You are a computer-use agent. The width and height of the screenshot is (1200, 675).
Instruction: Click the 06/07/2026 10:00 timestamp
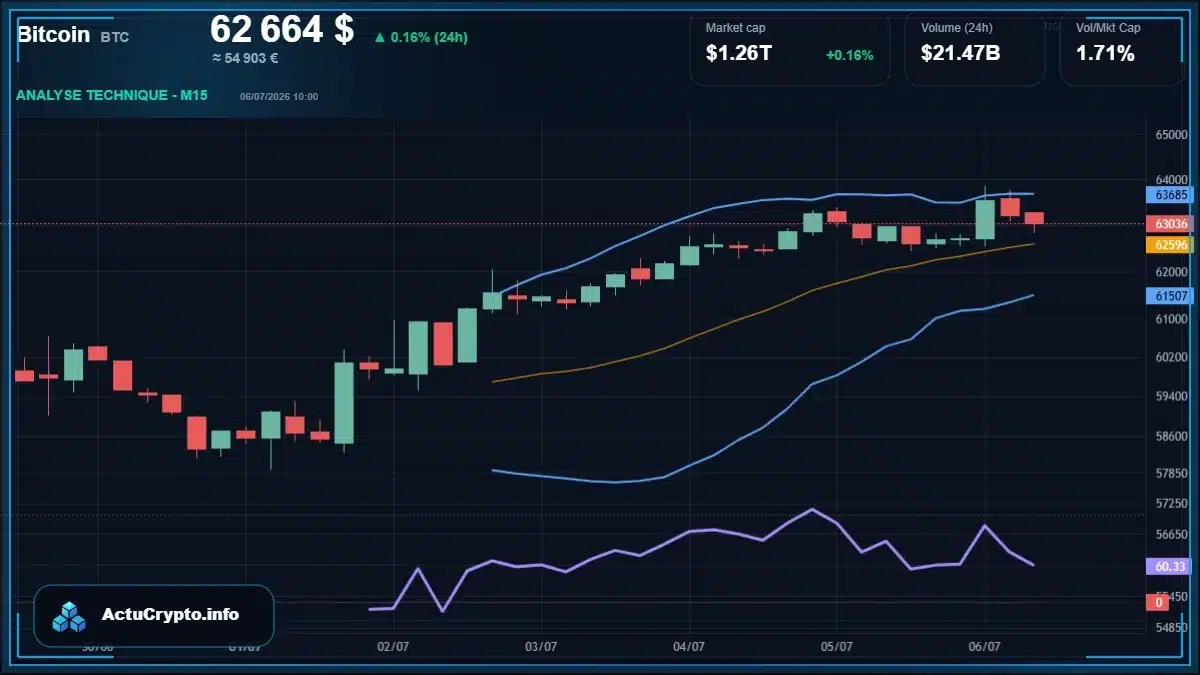click(279, 97)
